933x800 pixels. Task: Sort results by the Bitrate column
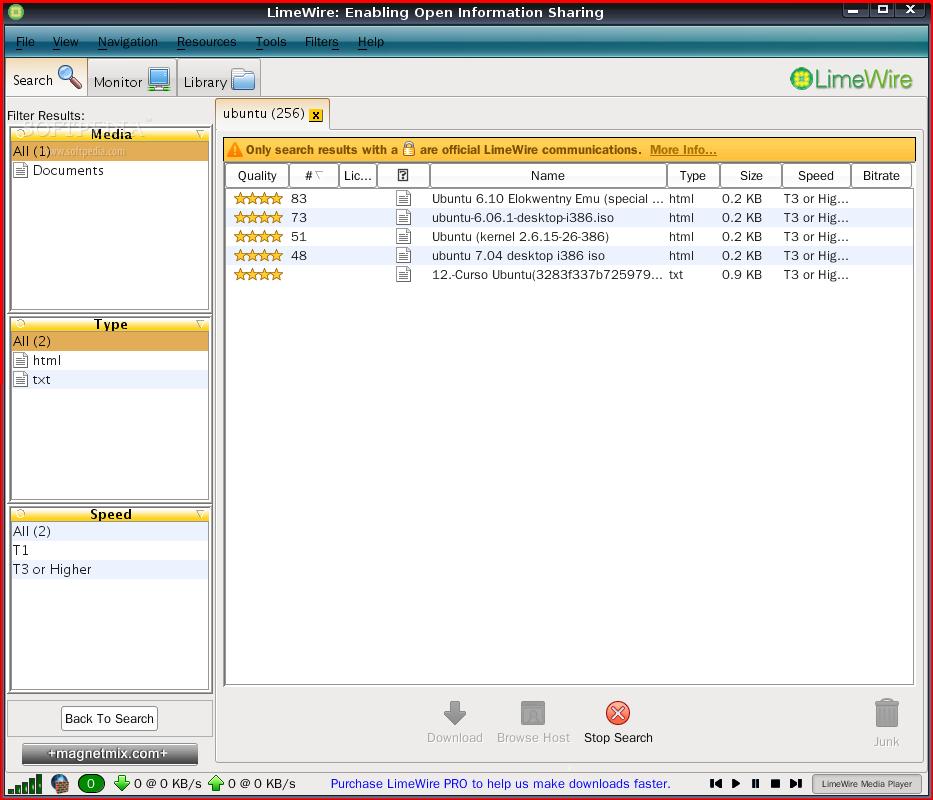881,176
